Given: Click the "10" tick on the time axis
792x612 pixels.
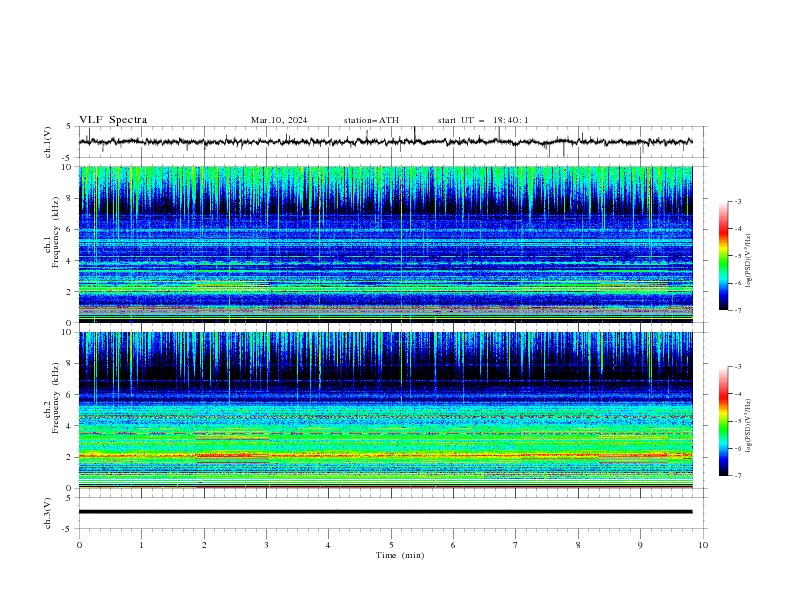Looking at the screenshot, I should pyautogui.click(x=703, y=545).
